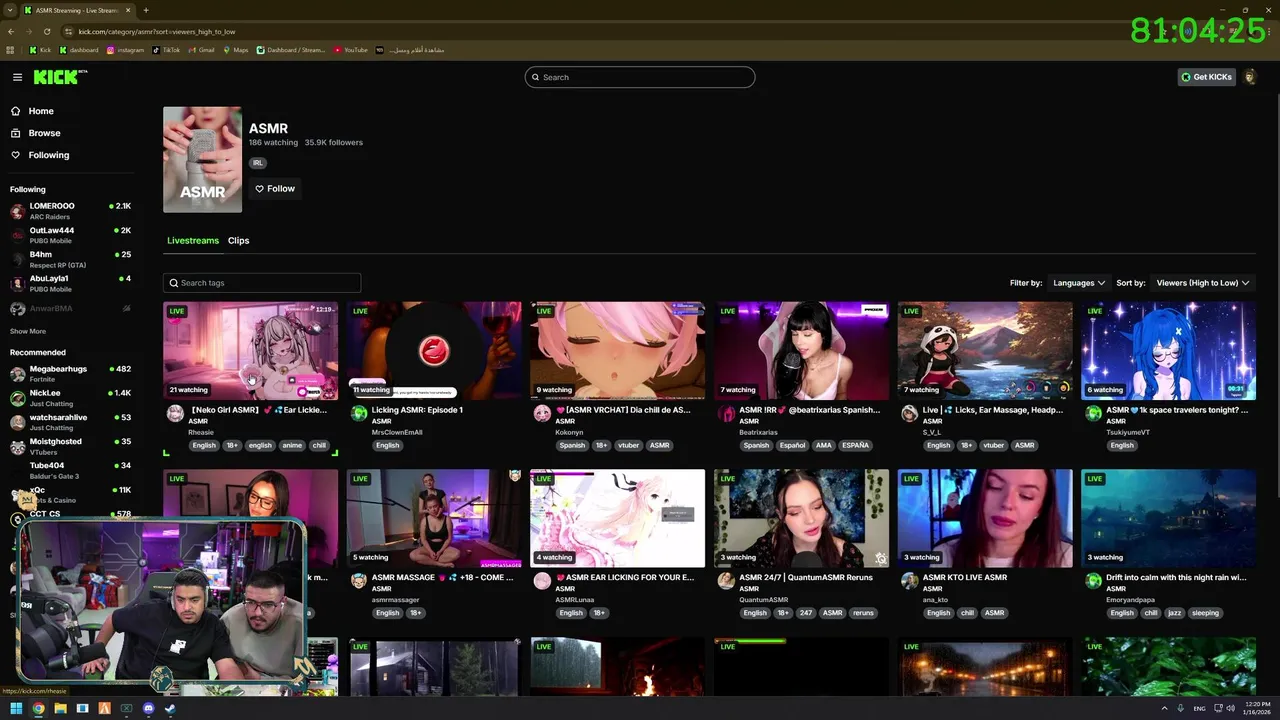
Task: Open the hamburger sidebar menu
Action: (17, 77)
